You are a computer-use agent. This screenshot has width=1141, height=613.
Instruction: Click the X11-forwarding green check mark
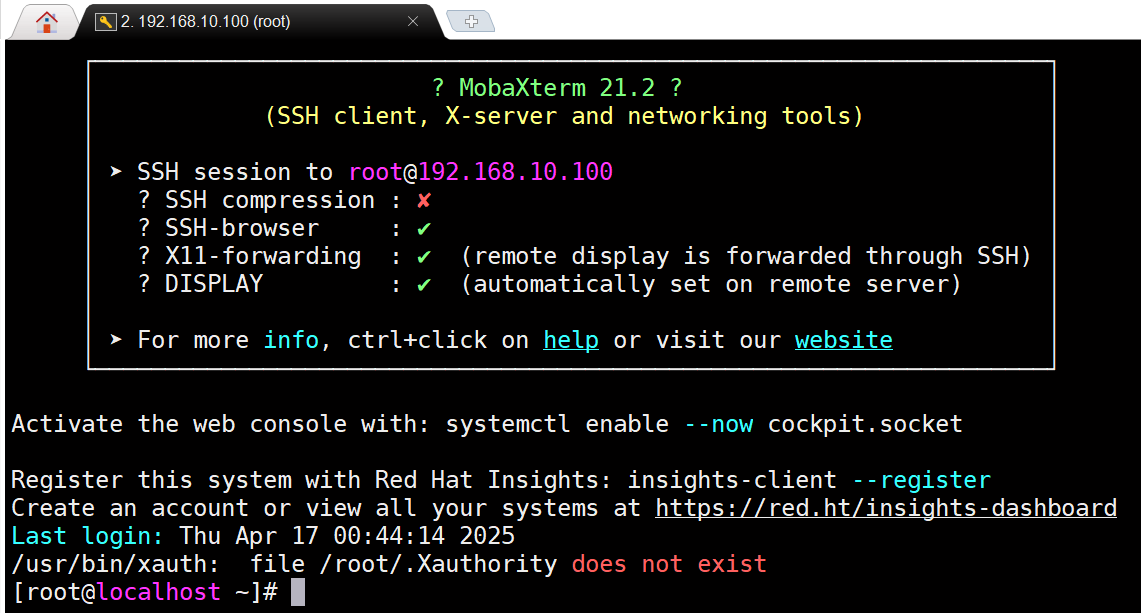(424, 256)
